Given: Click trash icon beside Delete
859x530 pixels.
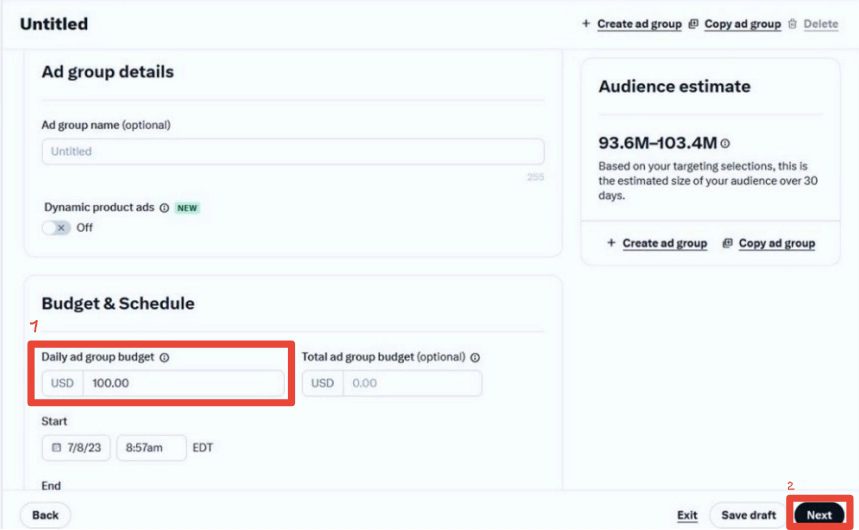Looking at the screenshot, I should click(x=792, y=24).
